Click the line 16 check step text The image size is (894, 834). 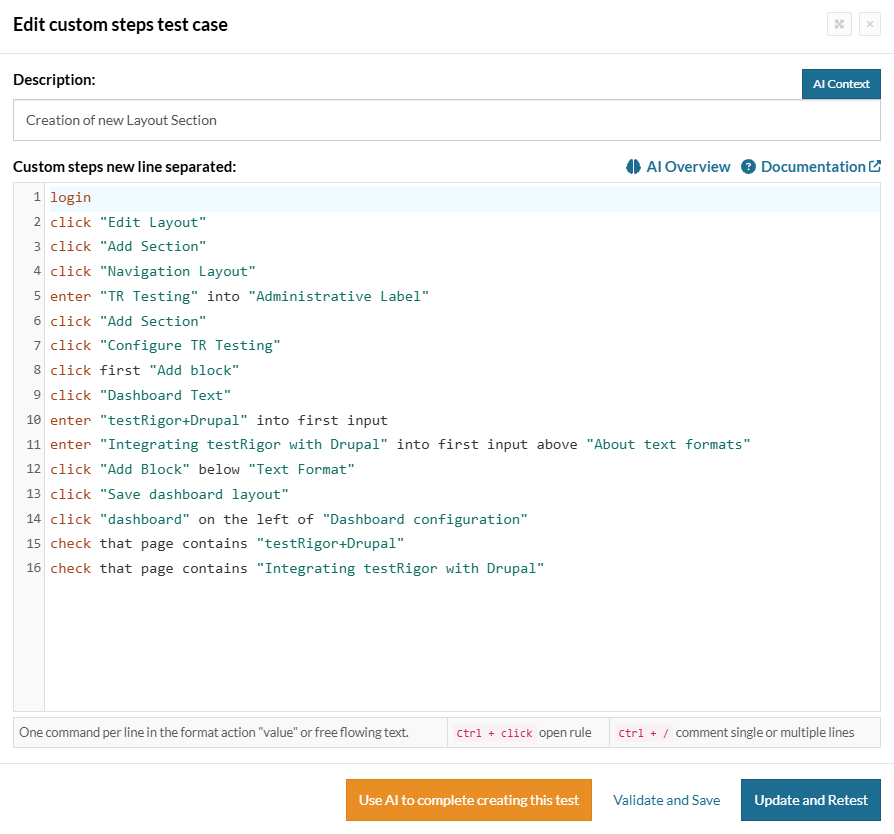(296, 568)
